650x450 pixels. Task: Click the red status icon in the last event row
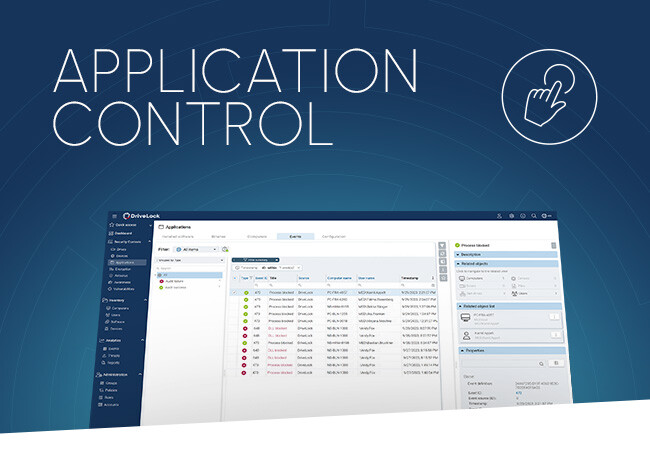243,373
